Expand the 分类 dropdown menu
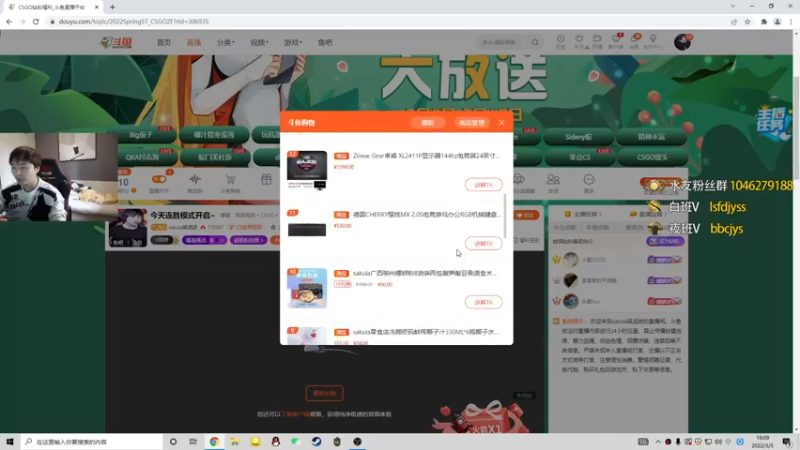The image size is (800, 450). (225, 42)
